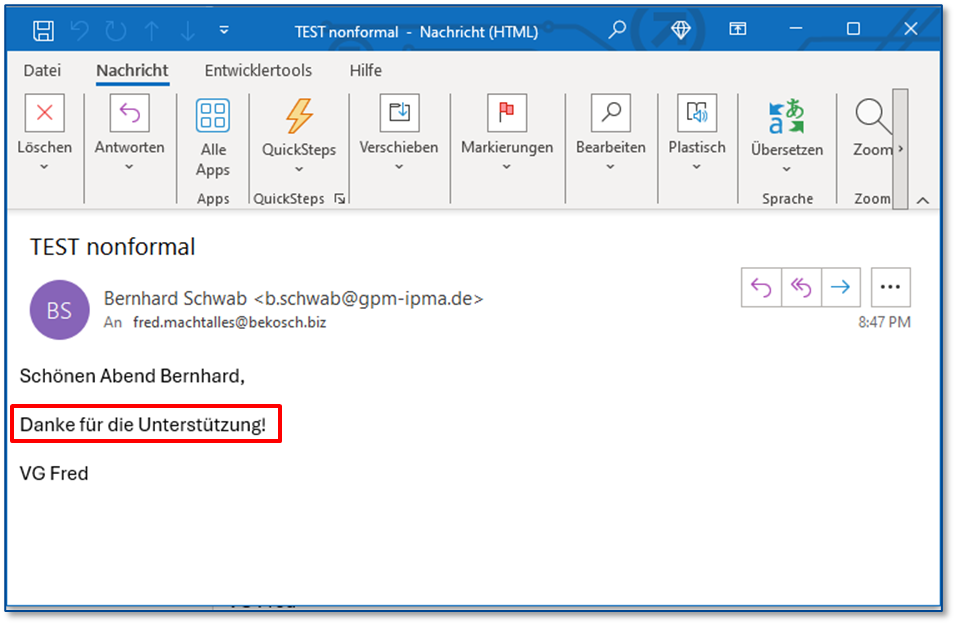
Task: Click the Plastisch reader icon
Action: tap(697, 113)
